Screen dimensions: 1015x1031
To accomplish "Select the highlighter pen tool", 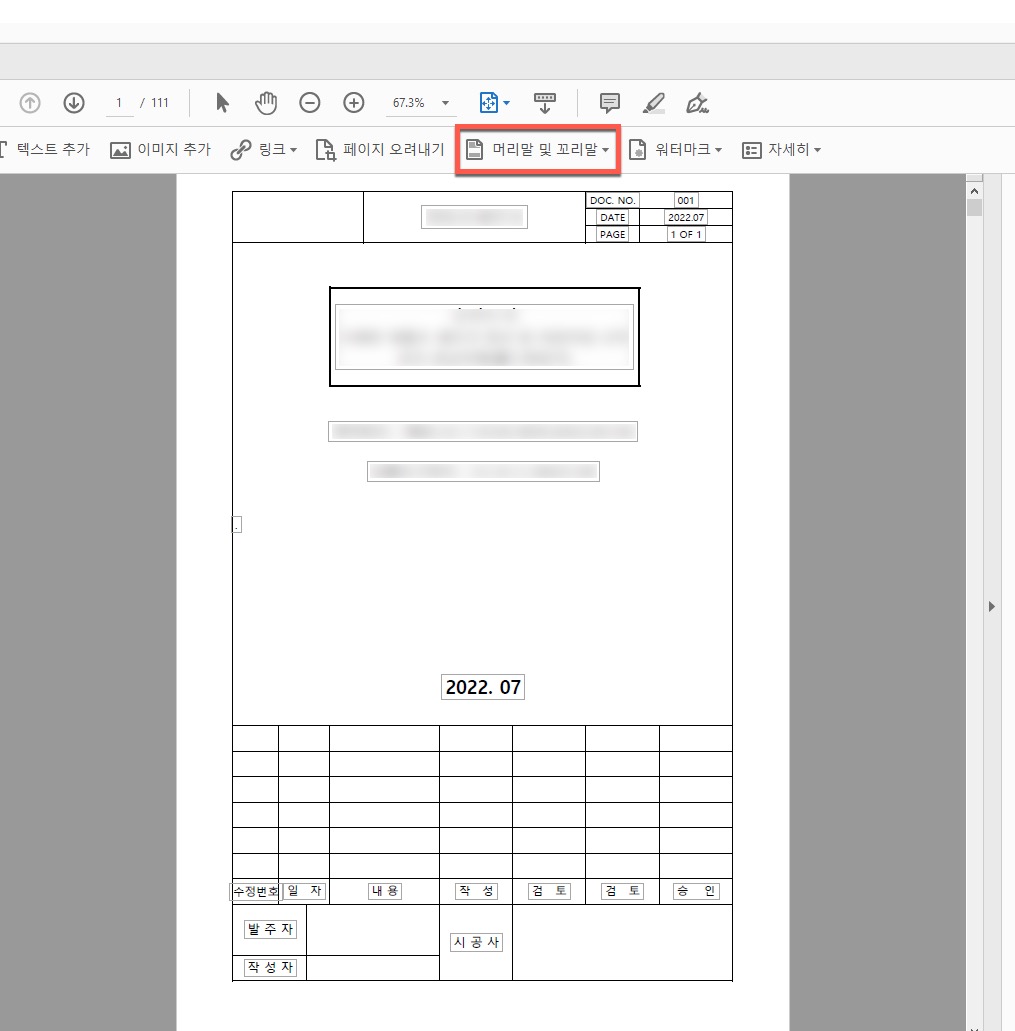I will [x=653, y=103].
